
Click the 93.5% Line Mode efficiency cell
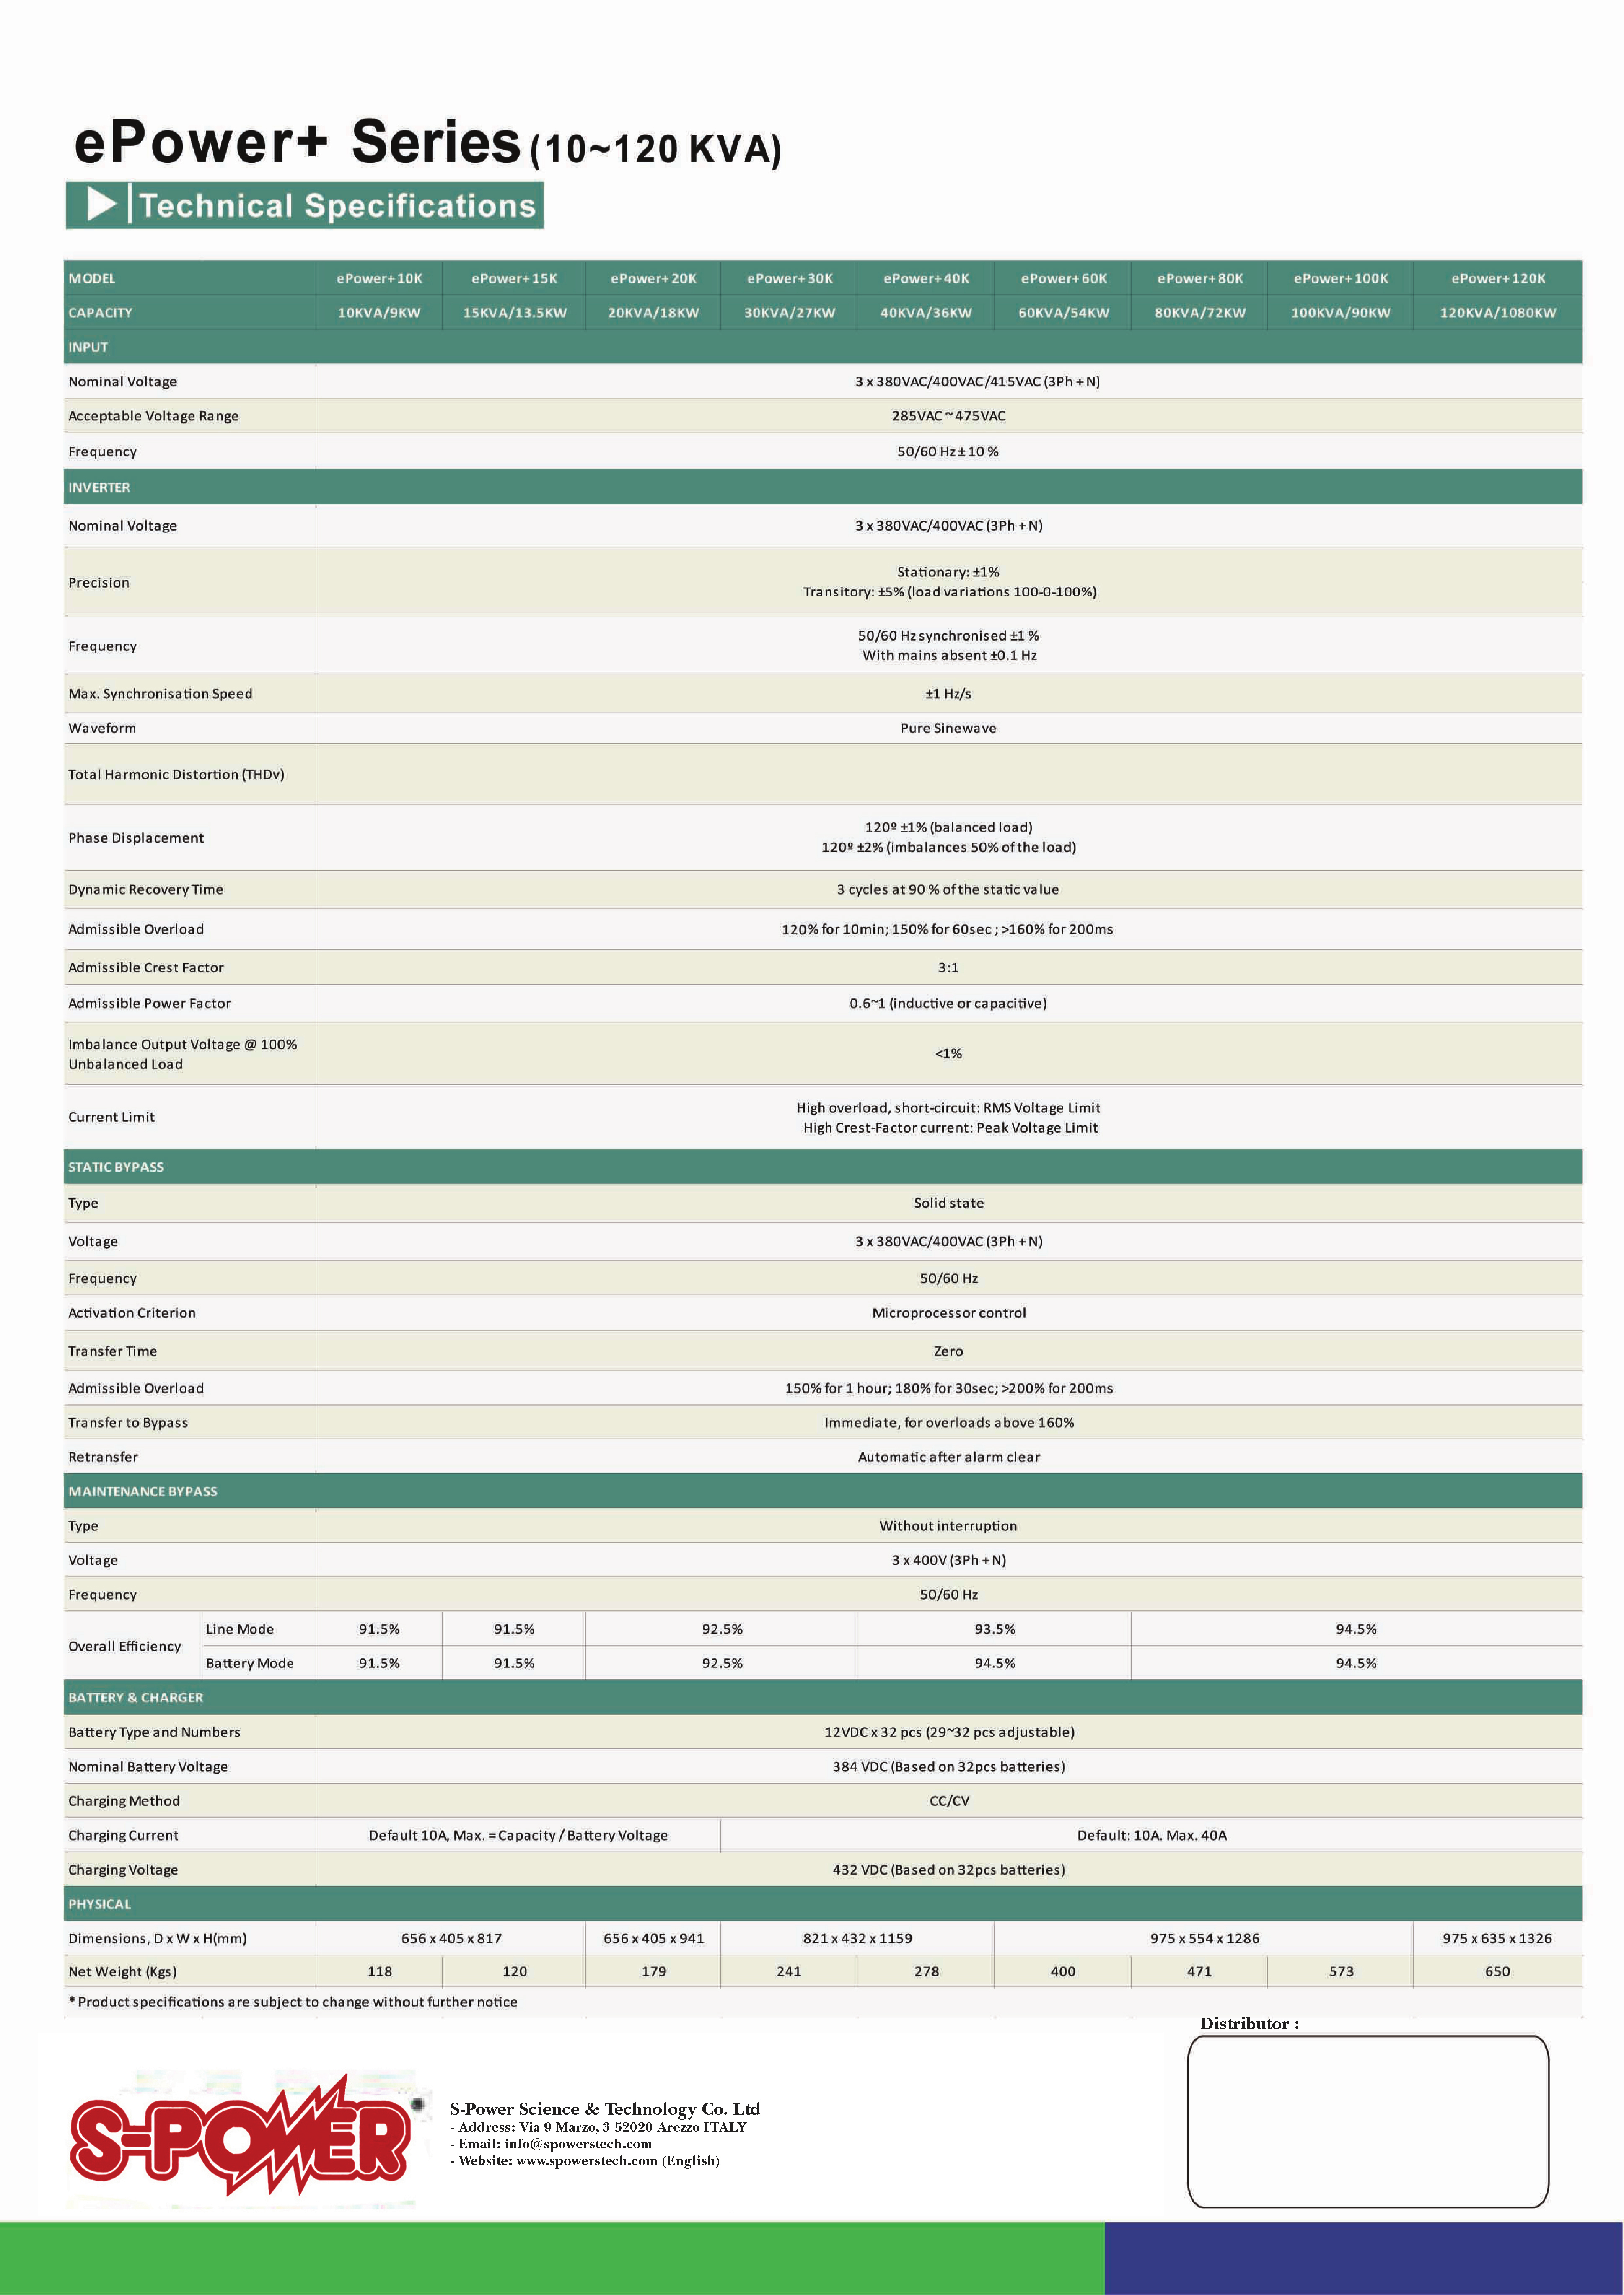[x=994, y=1629]
